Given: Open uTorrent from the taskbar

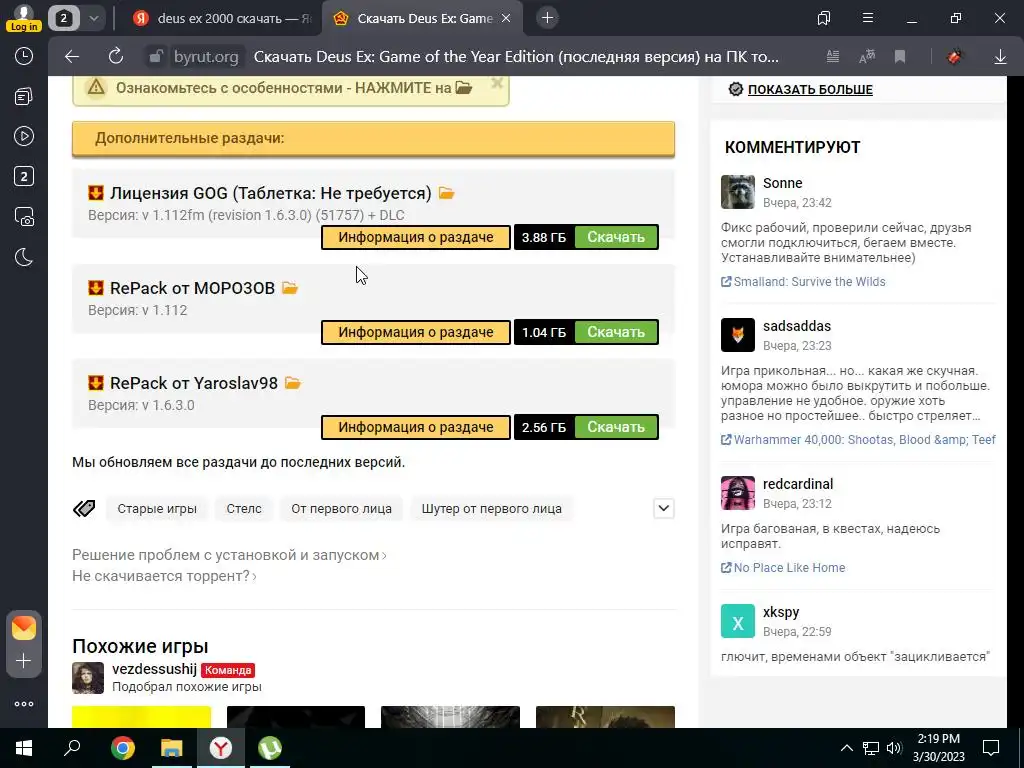Looking at the screenshot, I should tap(270, 748).
